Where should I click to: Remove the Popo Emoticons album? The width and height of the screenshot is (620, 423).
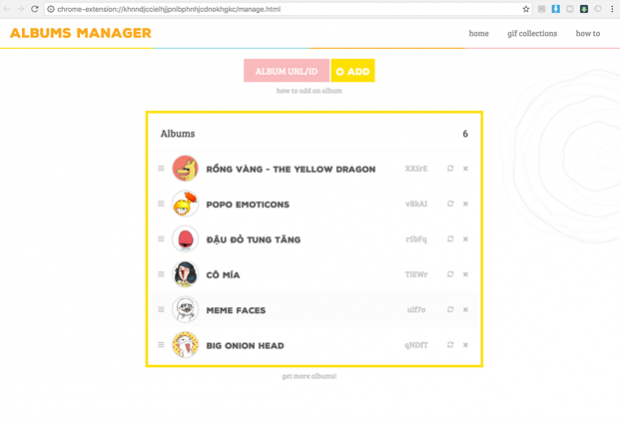[x=465, y=204]
